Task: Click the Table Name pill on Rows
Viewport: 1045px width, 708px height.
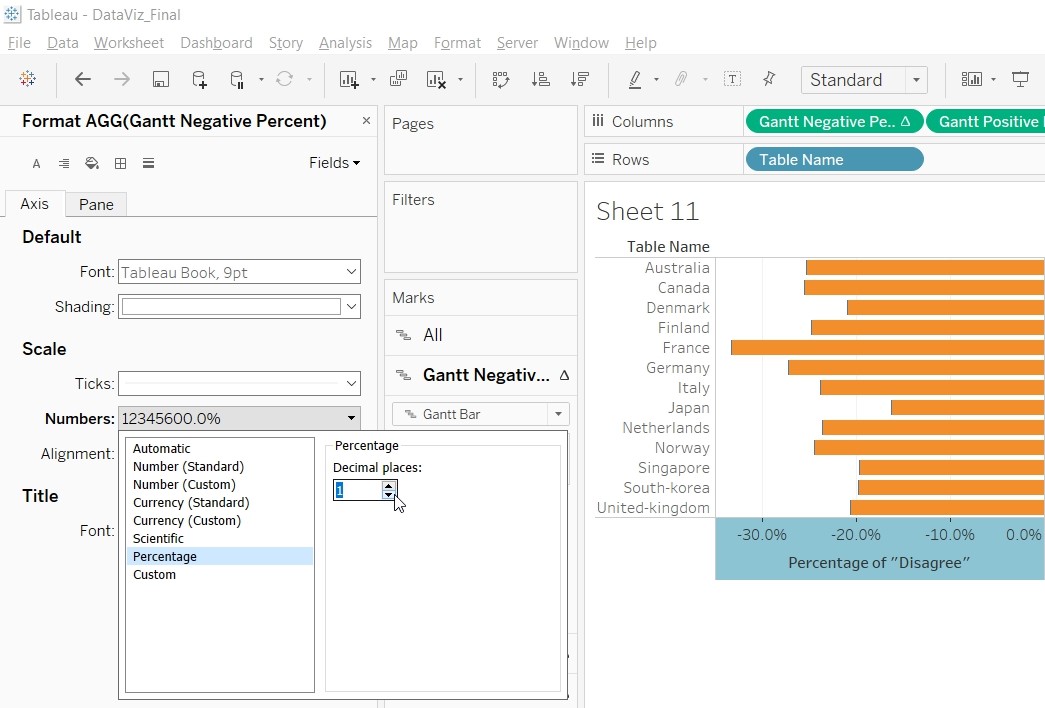Action: point(833,160)
